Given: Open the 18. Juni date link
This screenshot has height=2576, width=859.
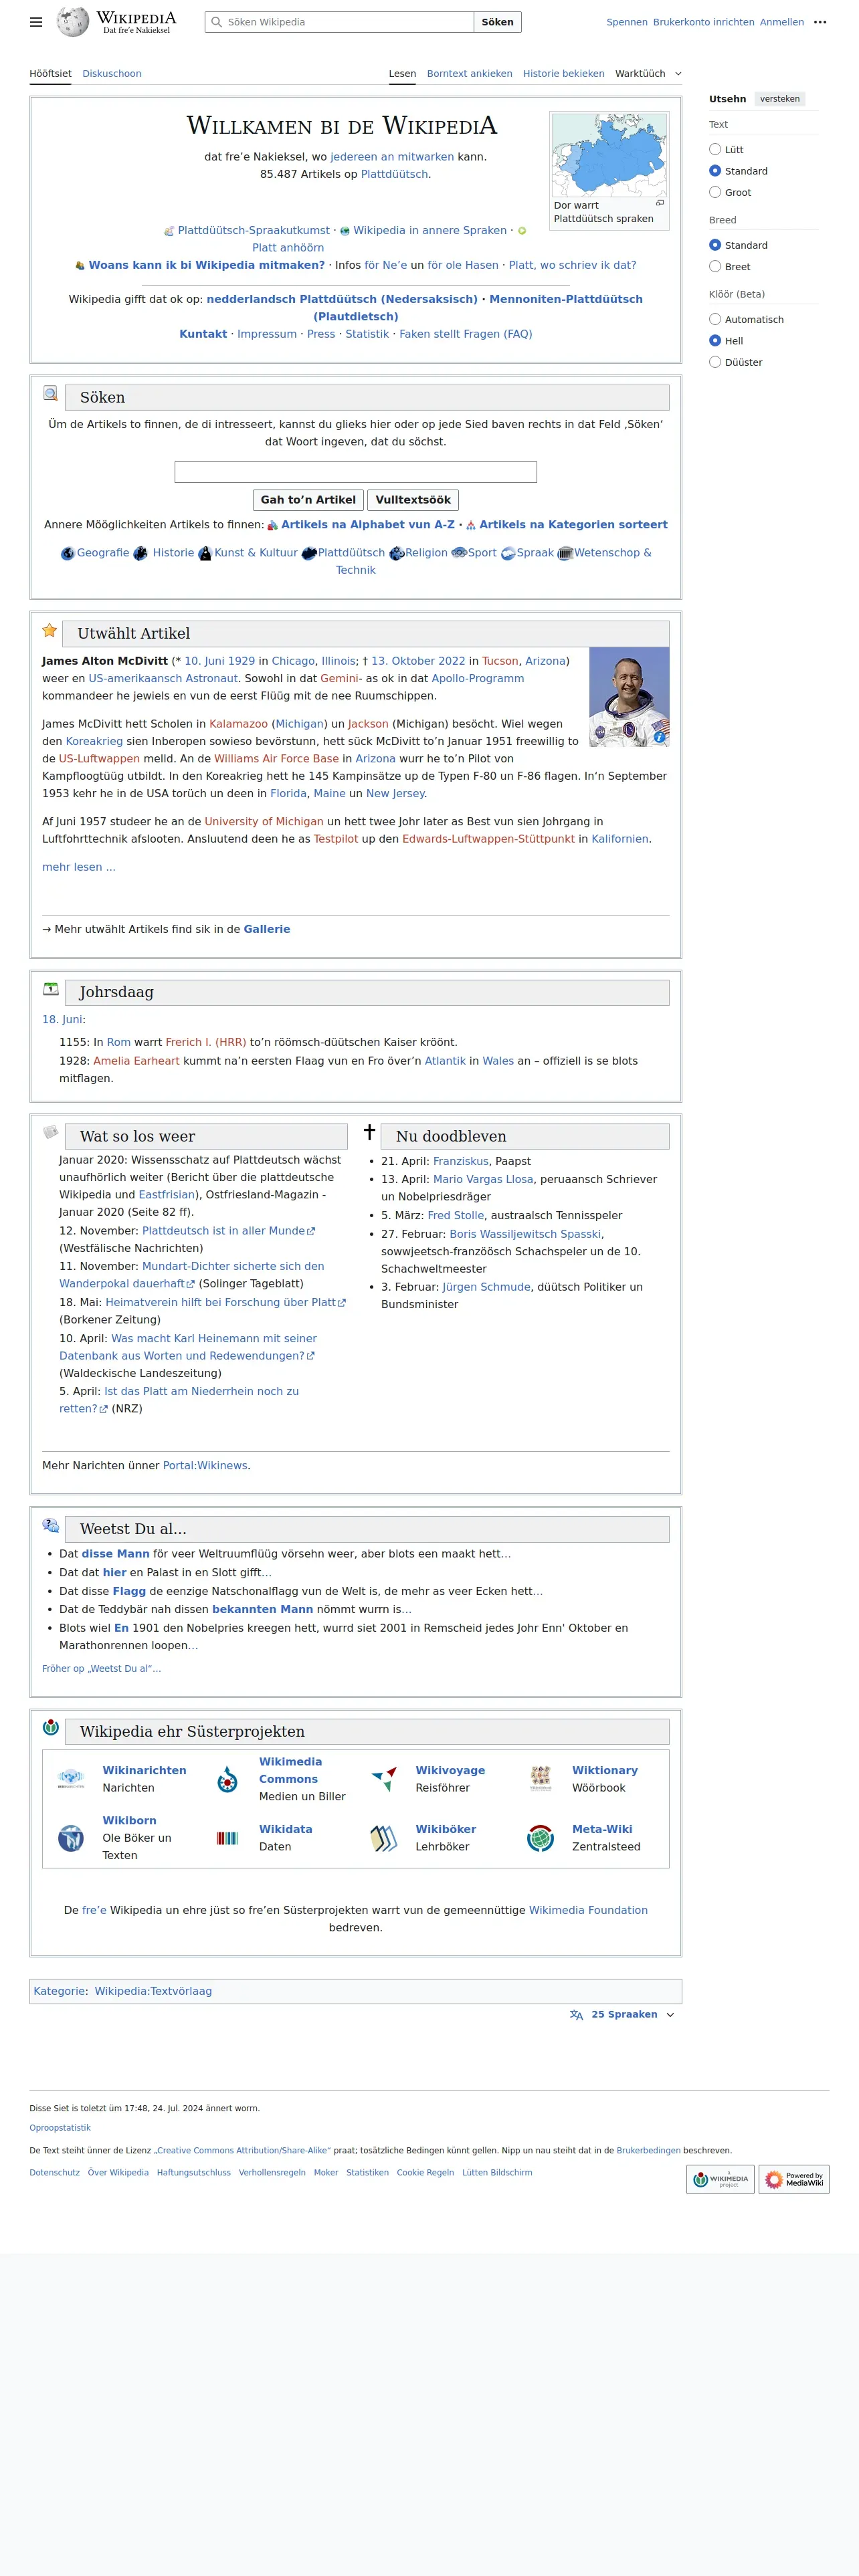Looking at the screenshot, I should coord(62,1019).
